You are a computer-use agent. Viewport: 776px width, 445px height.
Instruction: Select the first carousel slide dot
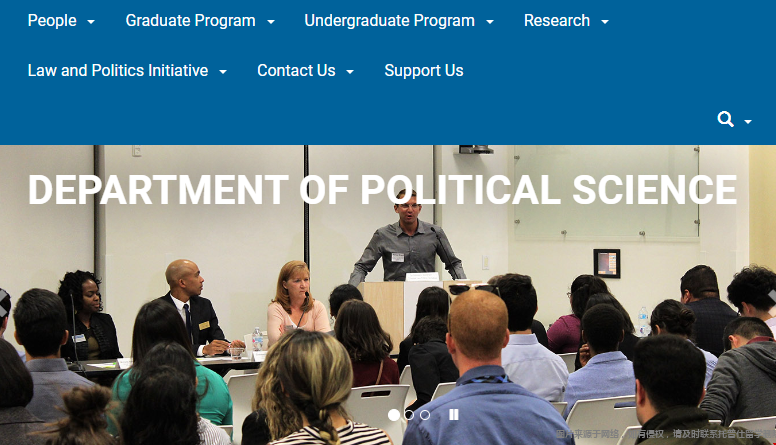tap(394, 415)
